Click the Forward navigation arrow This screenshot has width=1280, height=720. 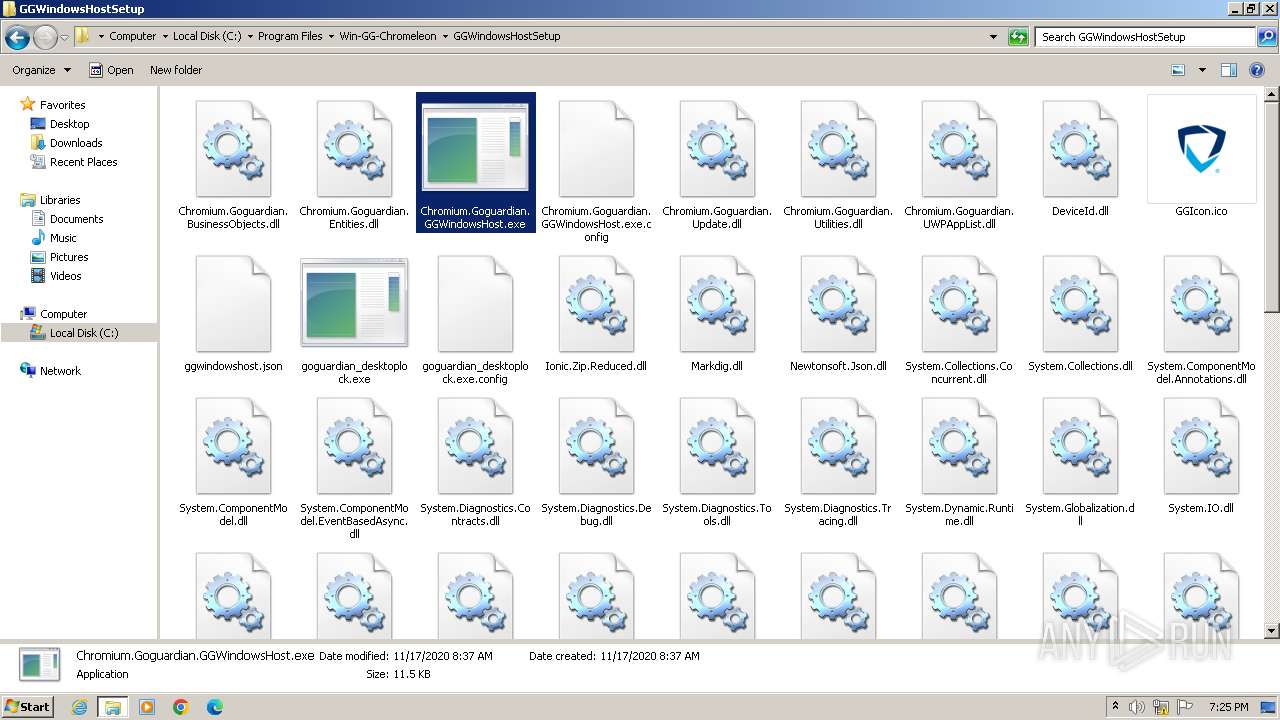click(45, 38)
